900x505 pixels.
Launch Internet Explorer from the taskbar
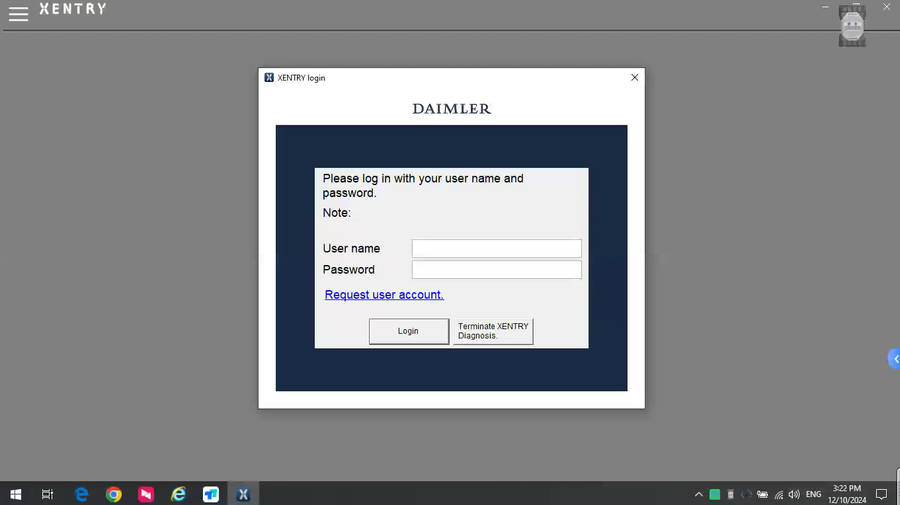[x=179, y=494]
